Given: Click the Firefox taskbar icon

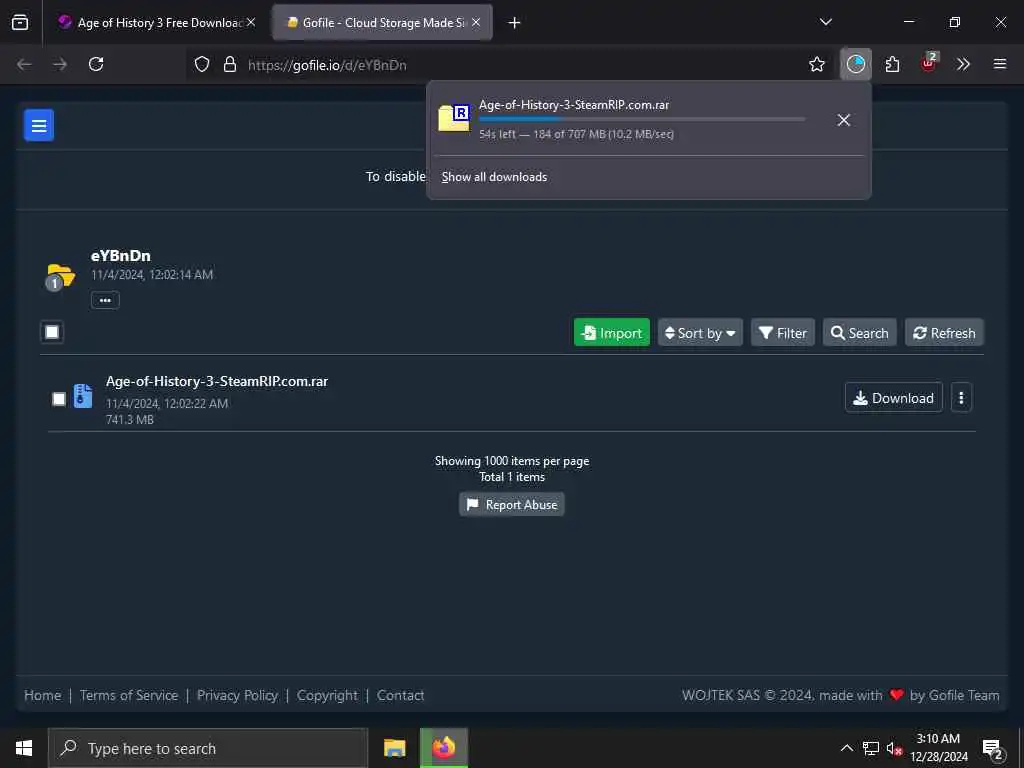Looking at the screenshot, I should tap(443, 748).
